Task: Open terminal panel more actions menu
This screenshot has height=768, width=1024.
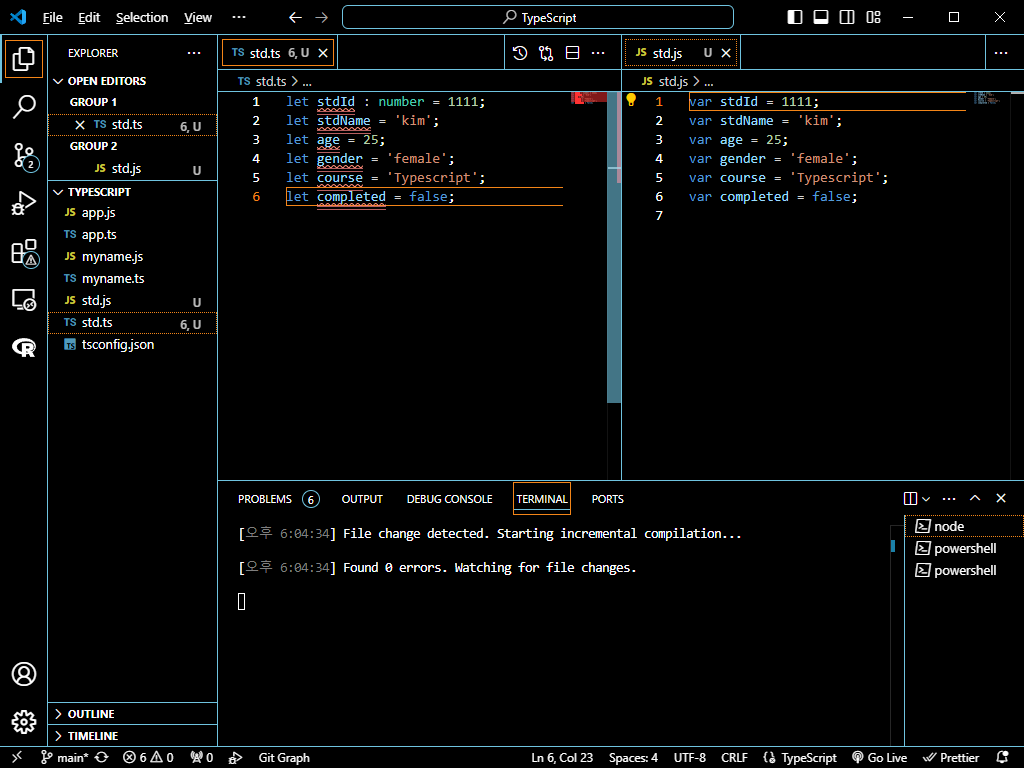Action: click(949, 499)
